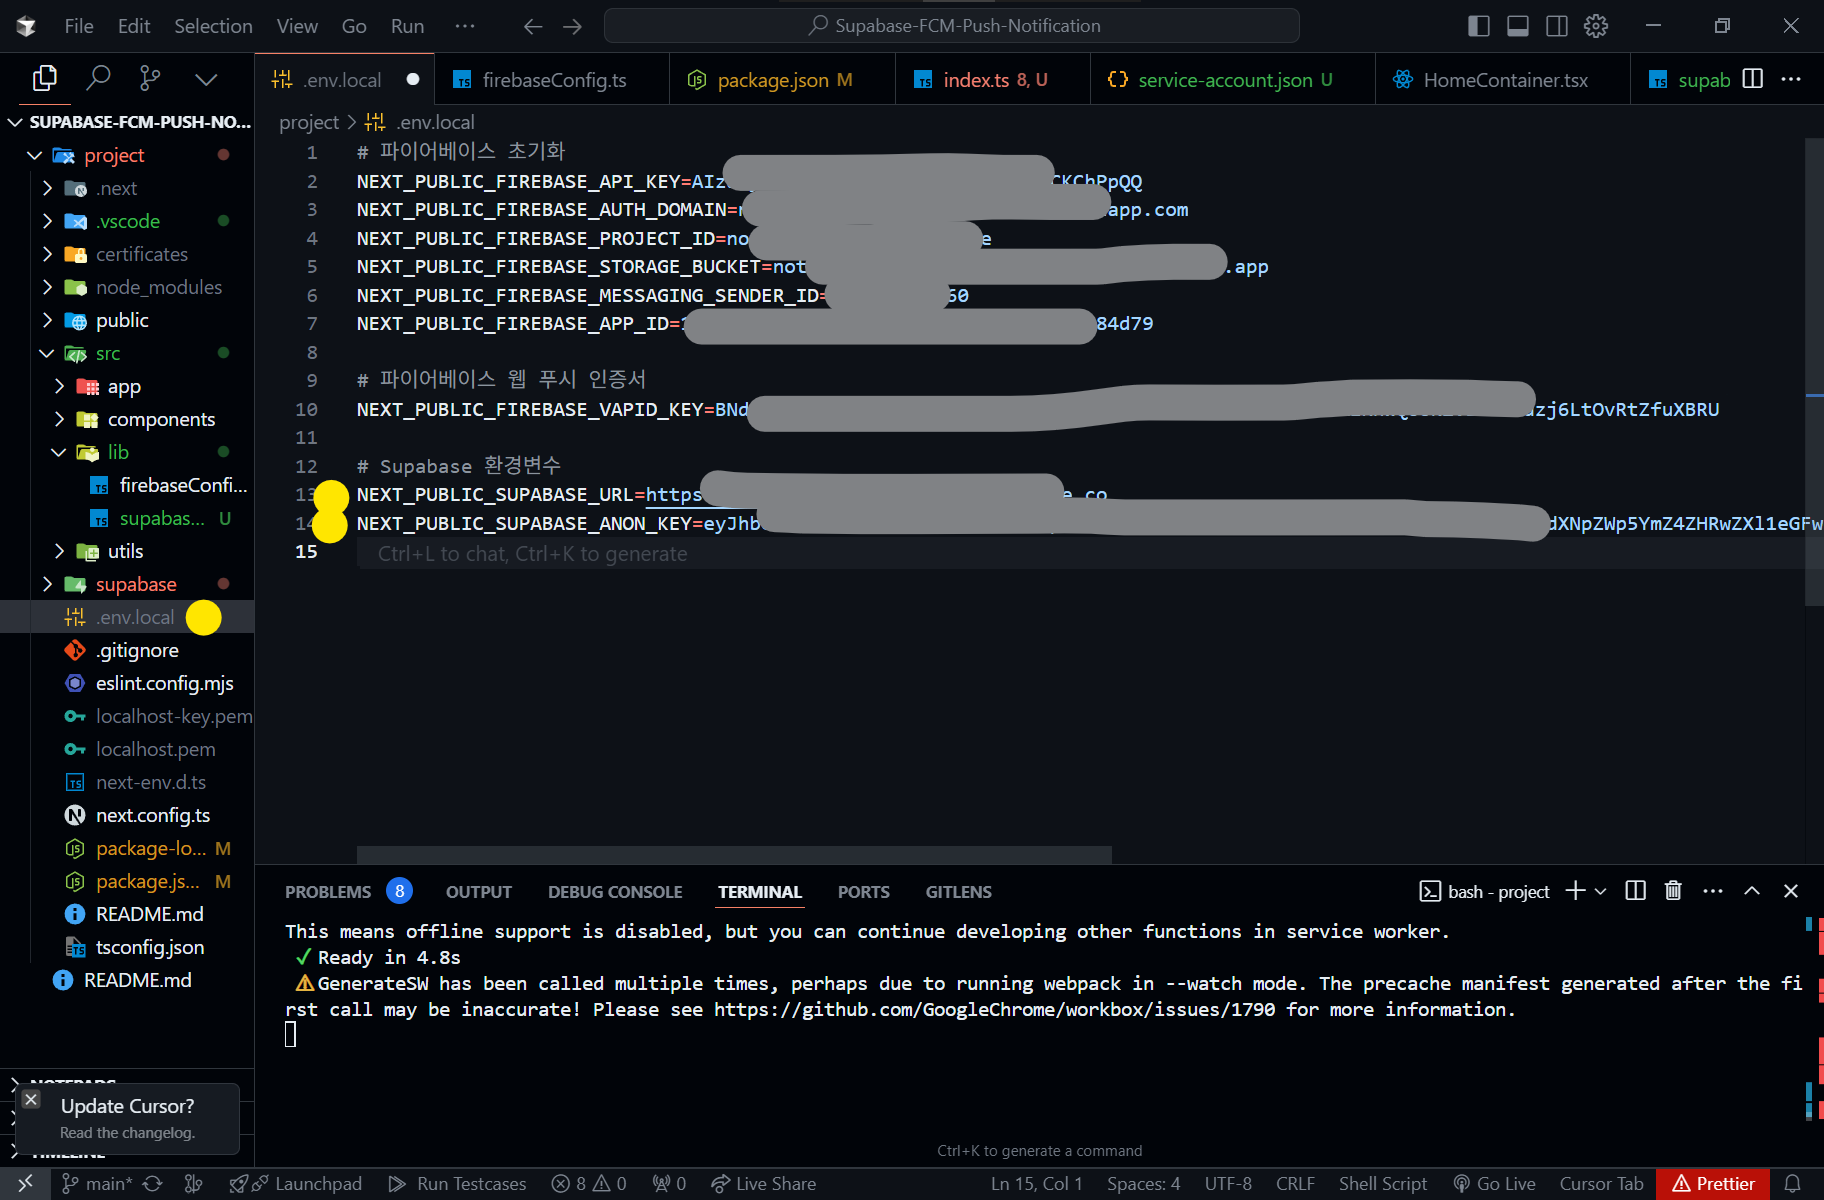Click Go Live in status bar
The width and height of the screenshot is (1824, 1200).
[x=1495, y=1184]
